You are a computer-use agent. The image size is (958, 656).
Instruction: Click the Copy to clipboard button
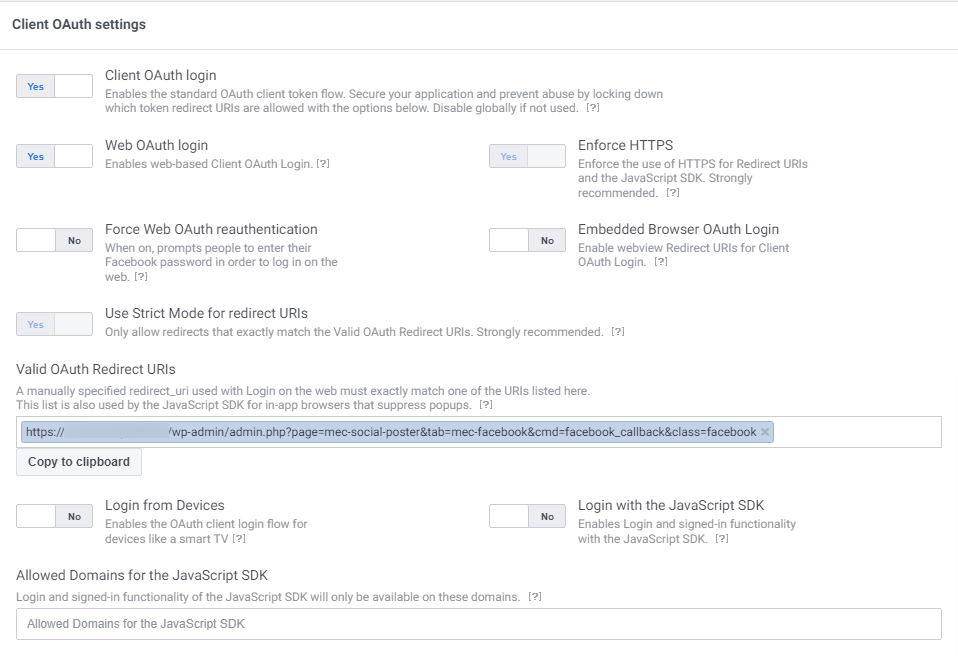pos(78,462)
